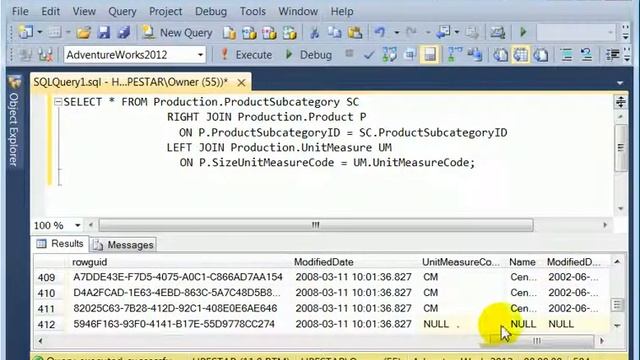
Task: Open the Project menu
Action: pos(165,11)
